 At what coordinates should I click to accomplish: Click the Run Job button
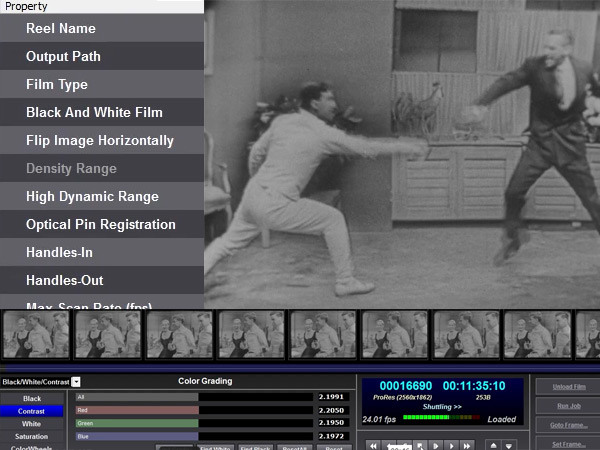click(568, 406)
